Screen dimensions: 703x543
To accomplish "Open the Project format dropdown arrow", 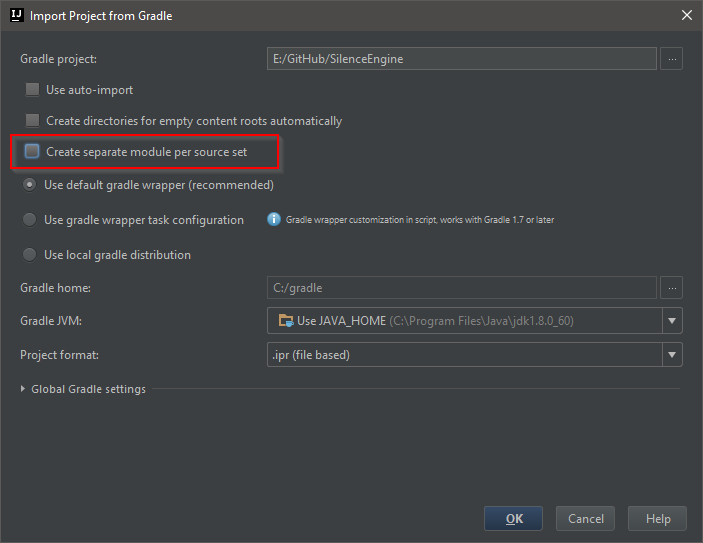I will pos(672,355).
